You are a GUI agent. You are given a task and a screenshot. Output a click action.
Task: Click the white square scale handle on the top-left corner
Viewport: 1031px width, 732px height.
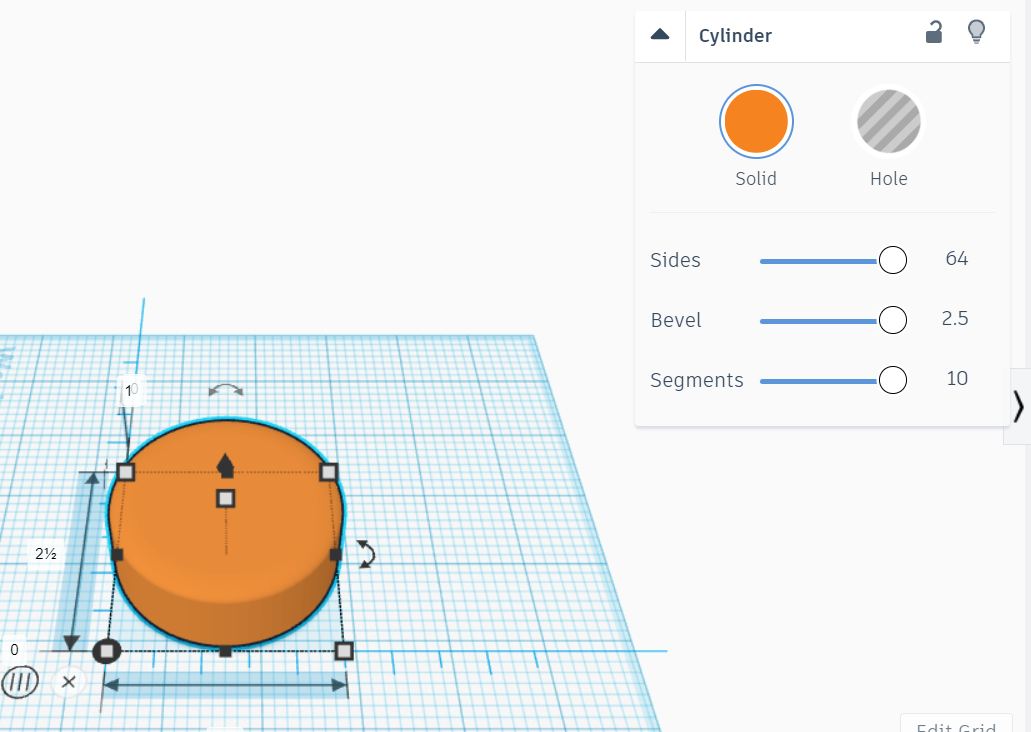point(125,471)
